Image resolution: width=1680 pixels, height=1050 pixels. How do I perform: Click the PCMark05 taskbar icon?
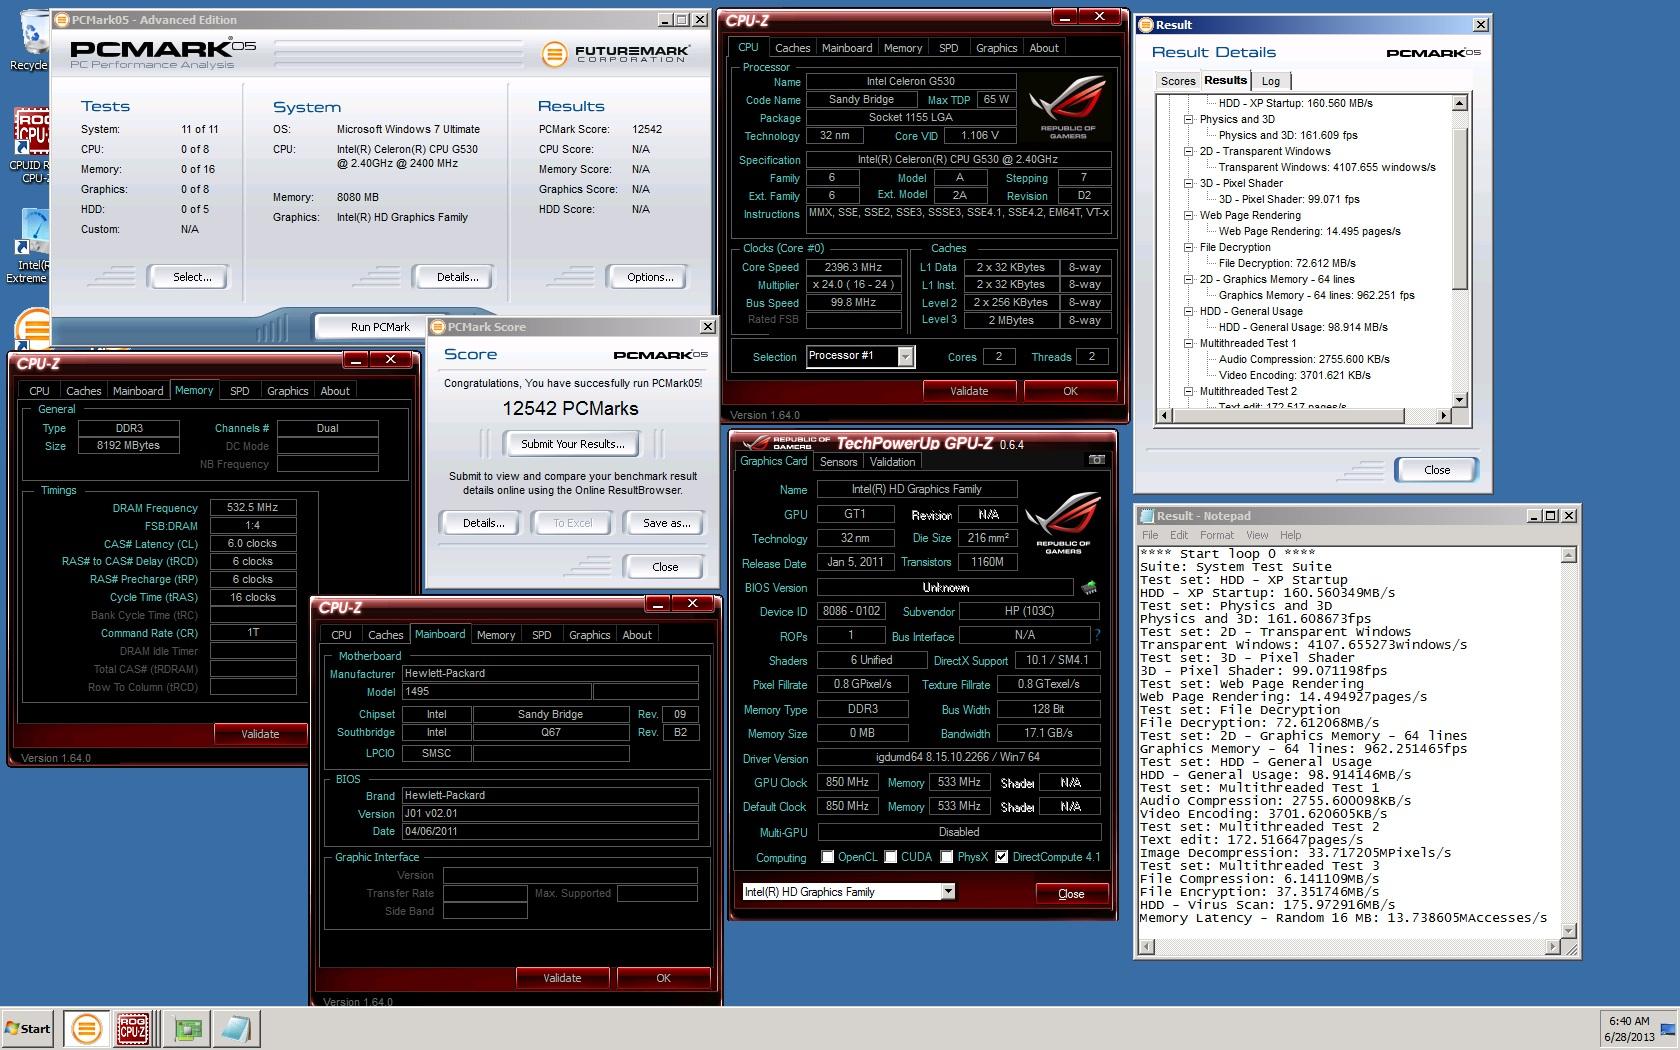[x=87, y=1028]
